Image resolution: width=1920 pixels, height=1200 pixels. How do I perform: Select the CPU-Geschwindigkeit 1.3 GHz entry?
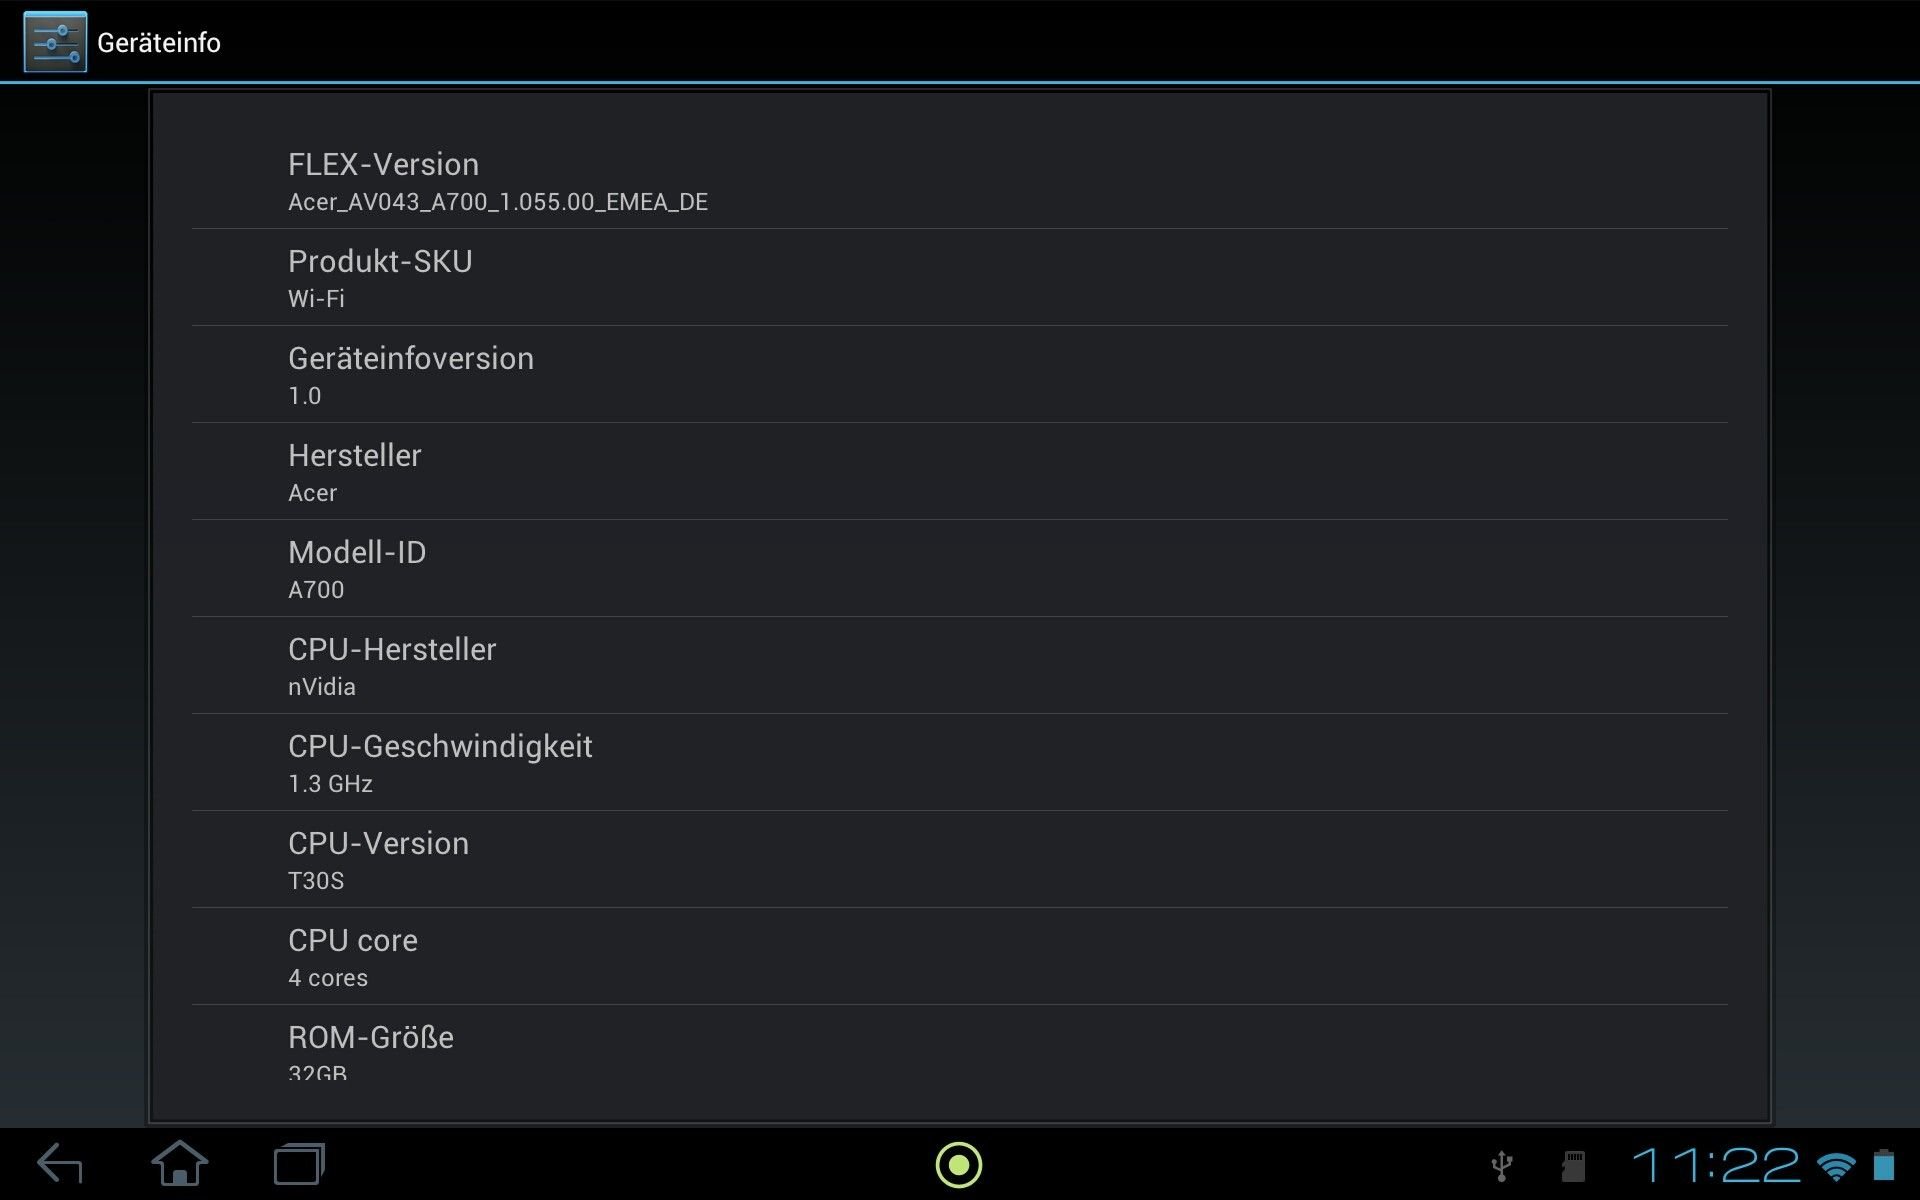pyautogui.click(x=960, y=763)
